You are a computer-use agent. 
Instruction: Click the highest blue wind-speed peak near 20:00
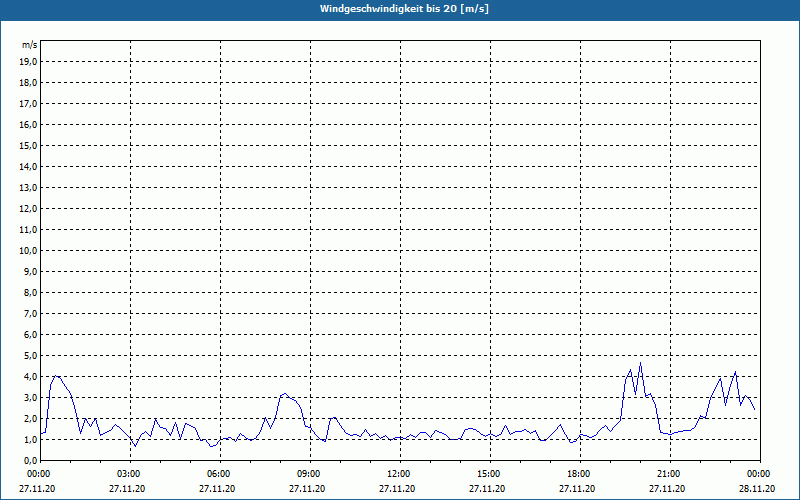640,363
